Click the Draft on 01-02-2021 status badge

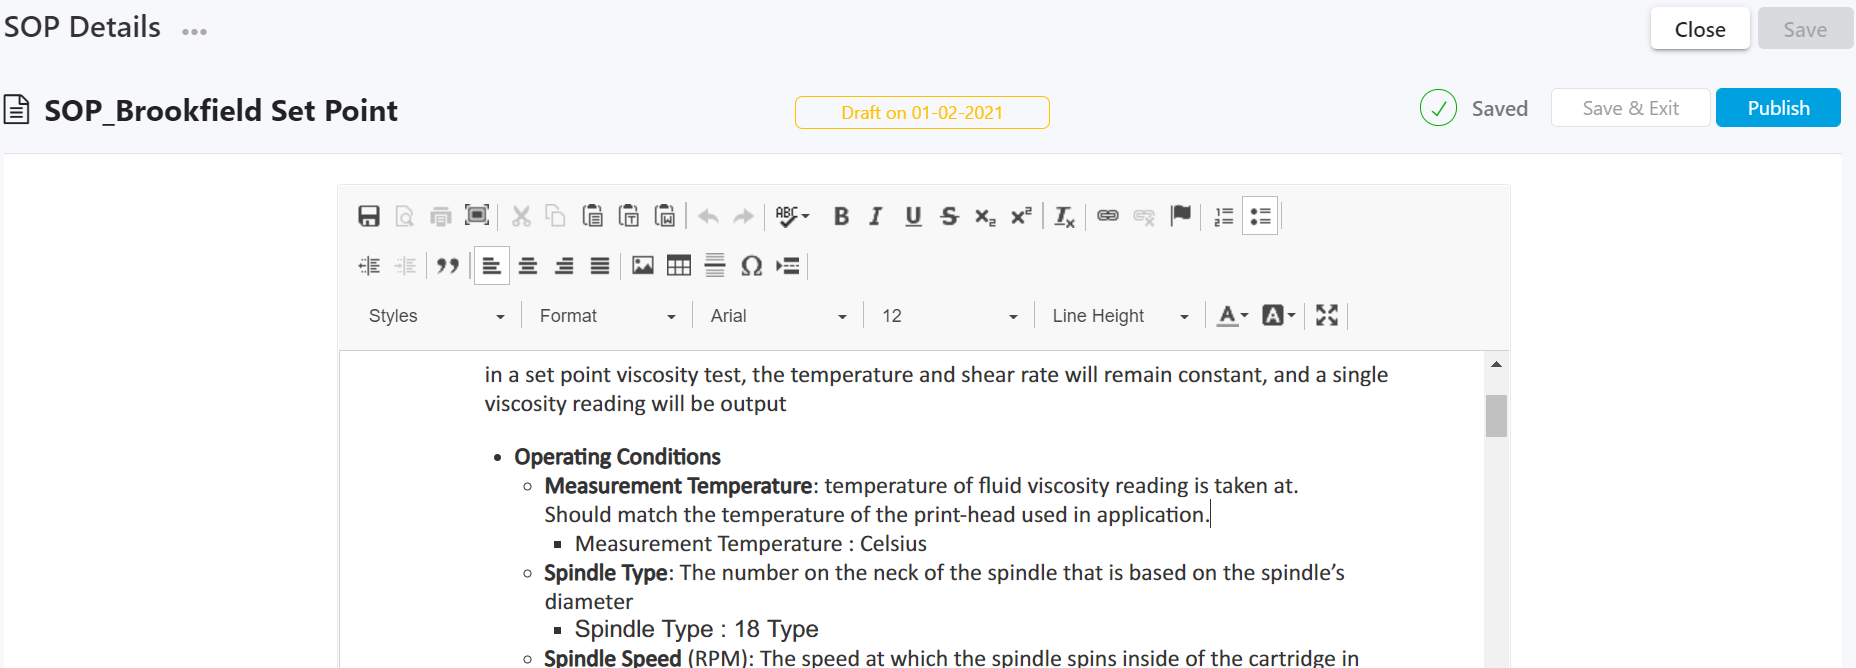click(922, 113)
